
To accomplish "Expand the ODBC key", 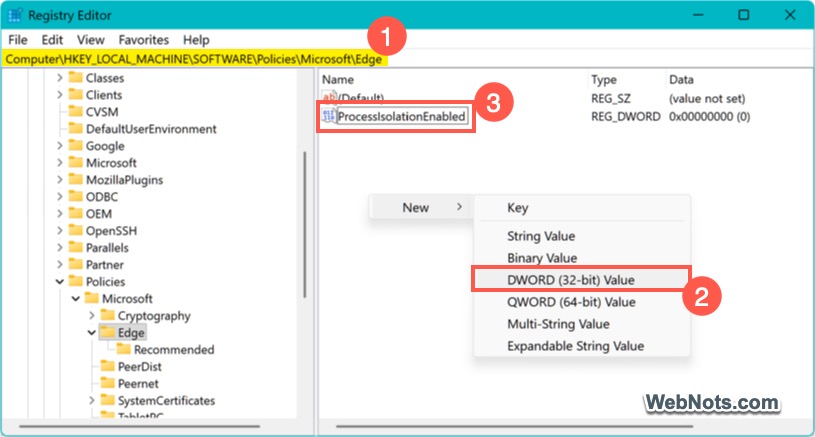I will coord(60,197).
